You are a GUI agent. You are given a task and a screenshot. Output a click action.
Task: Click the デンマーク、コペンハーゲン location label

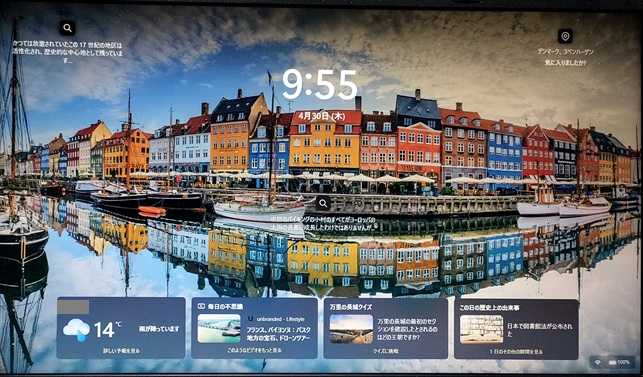click(565, 52)
